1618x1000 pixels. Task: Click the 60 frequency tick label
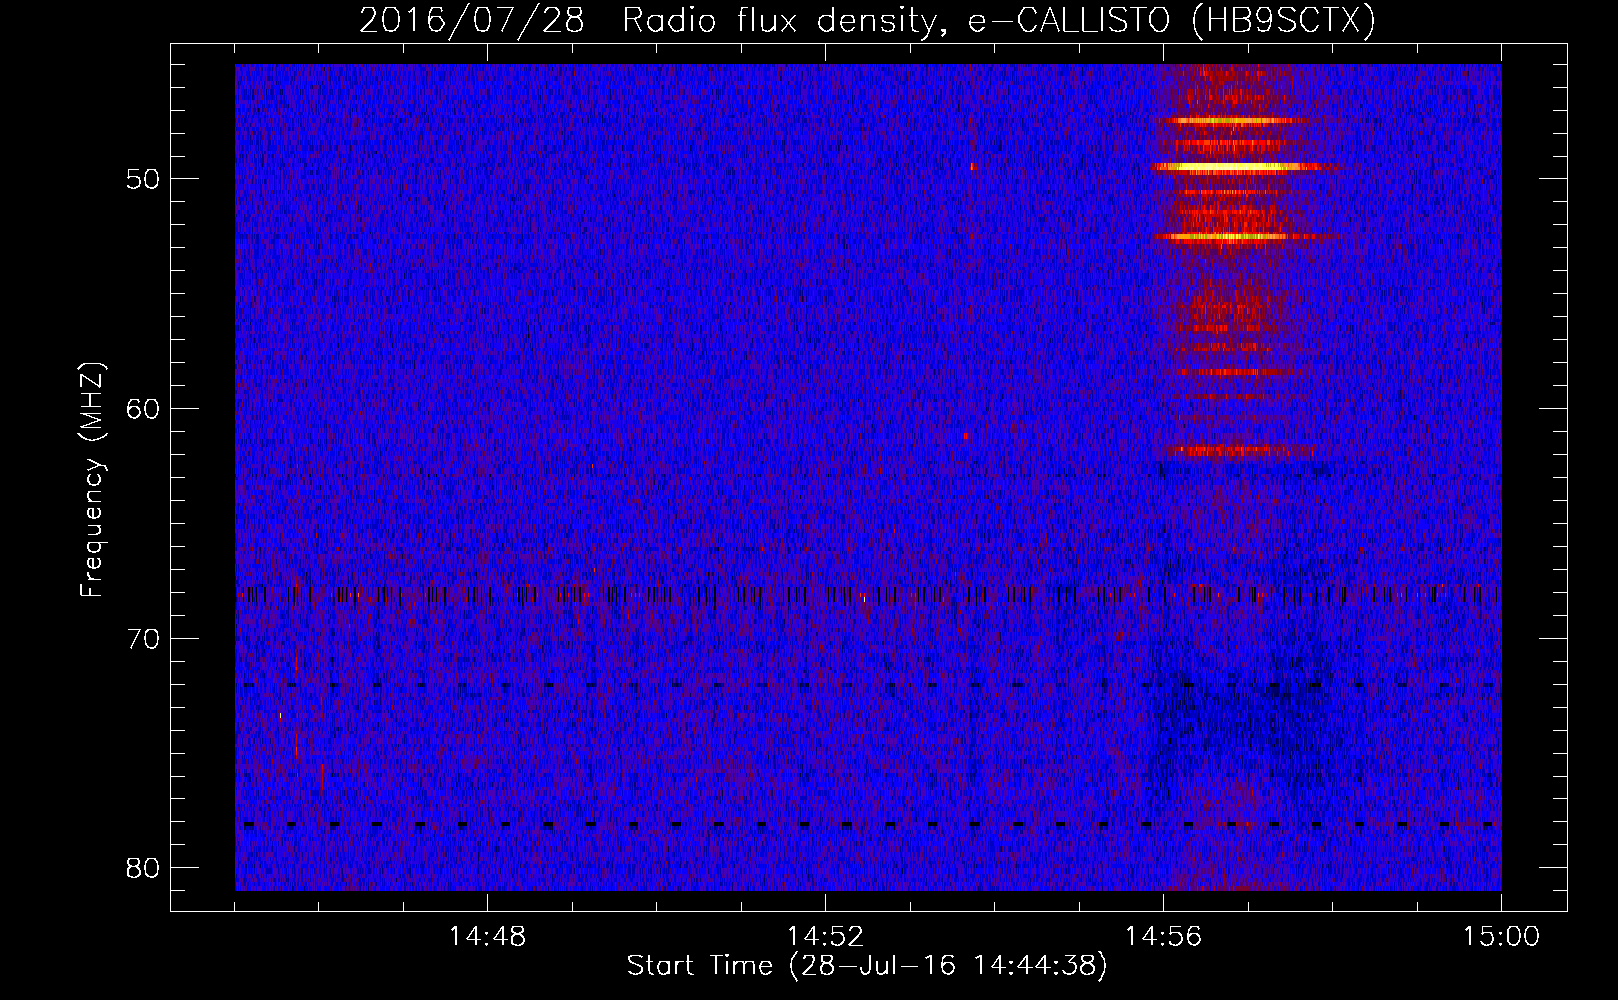[143, 408]
